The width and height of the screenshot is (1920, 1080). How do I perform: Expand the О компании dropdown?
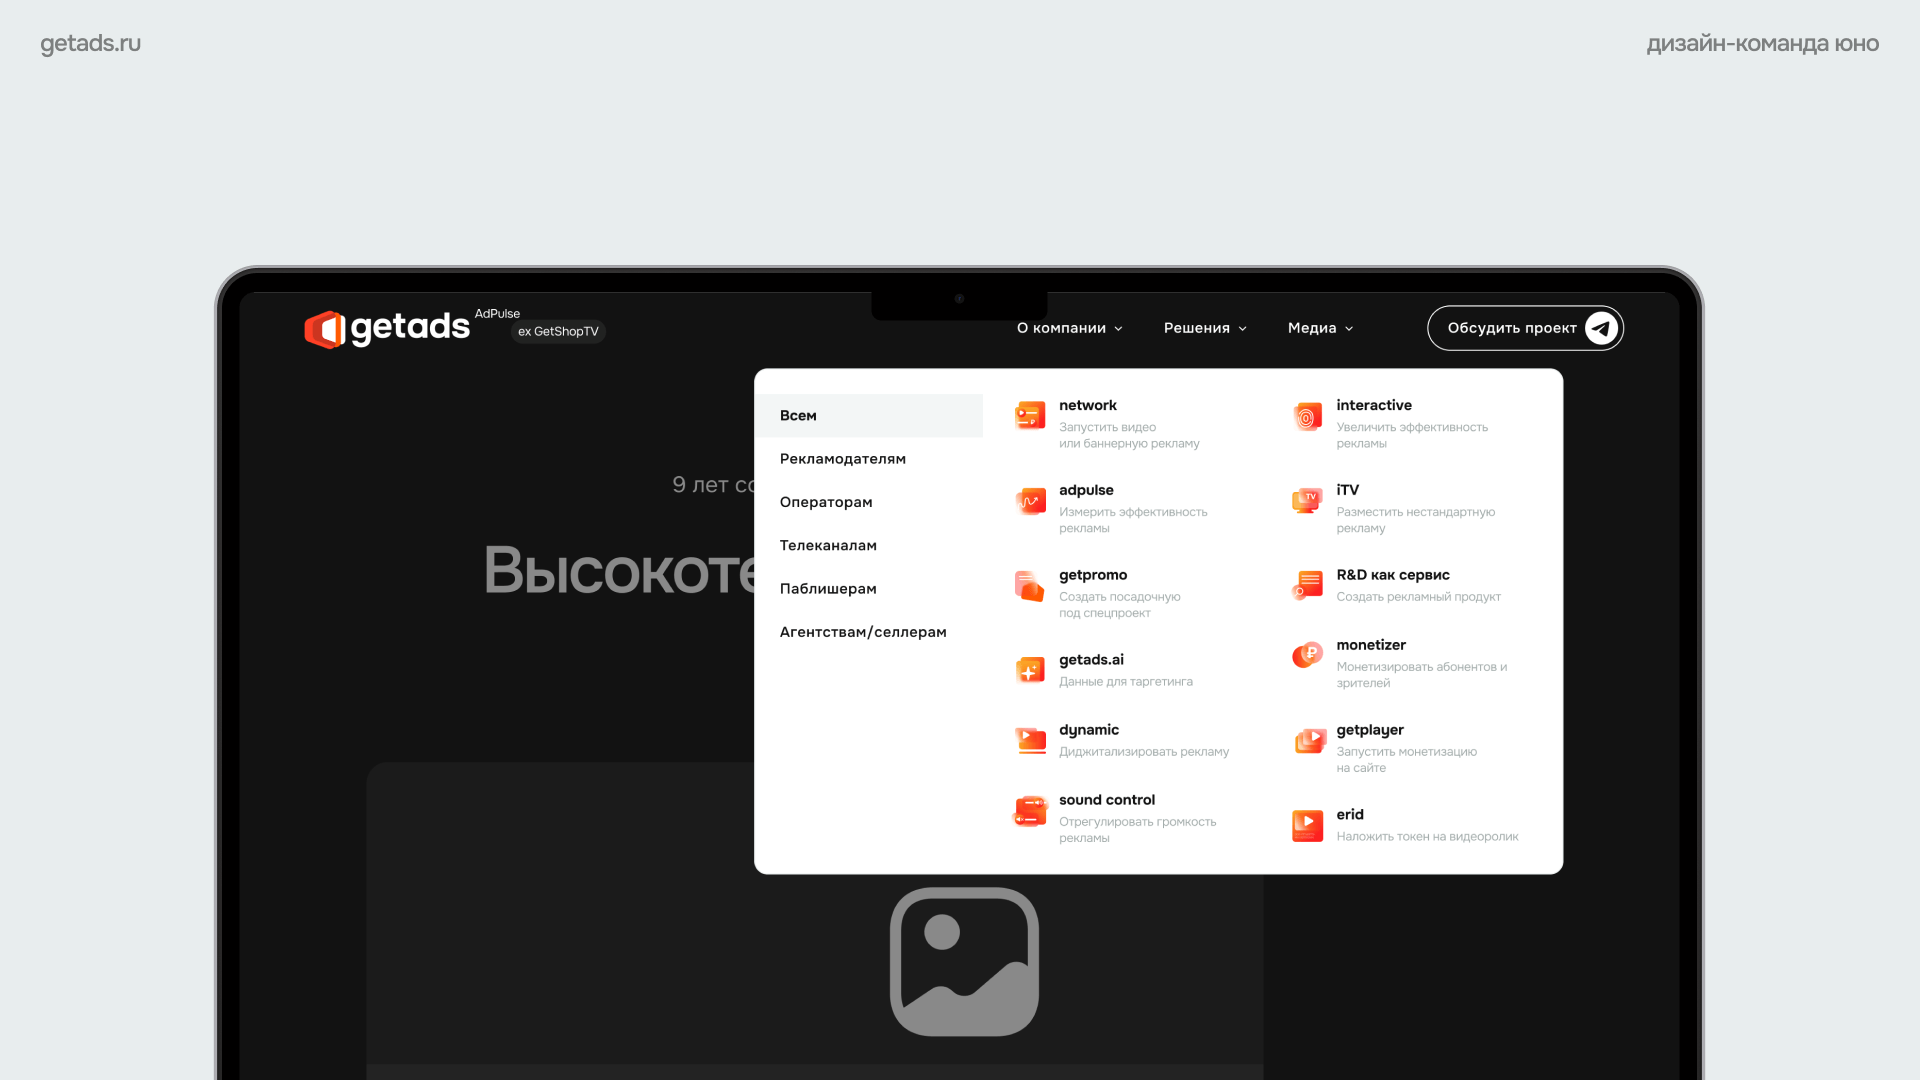[x=1069, y=328]
